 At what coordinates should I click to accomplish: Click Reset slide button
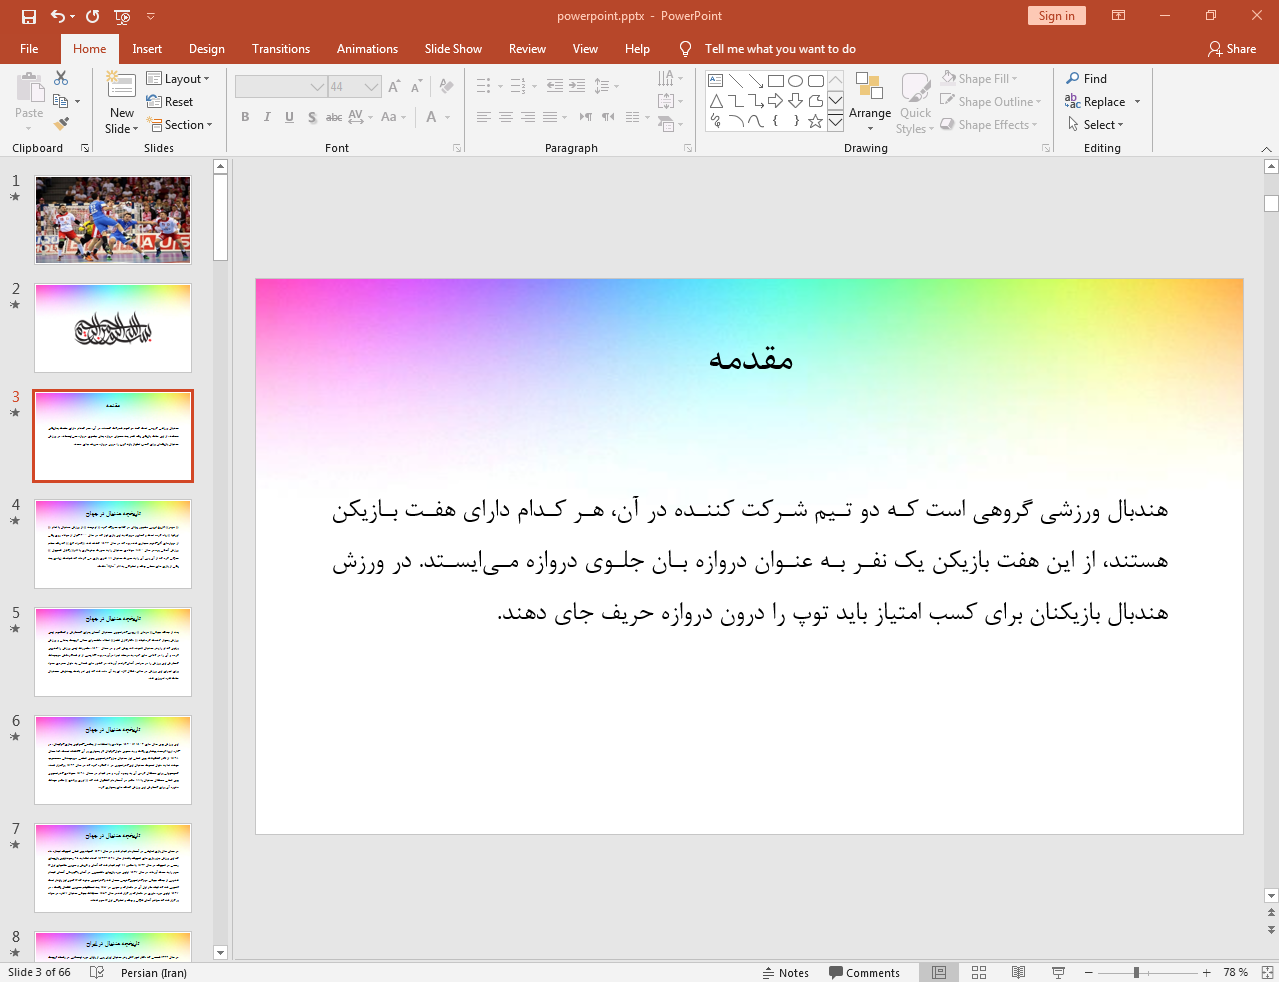click(x=170, y=101)
